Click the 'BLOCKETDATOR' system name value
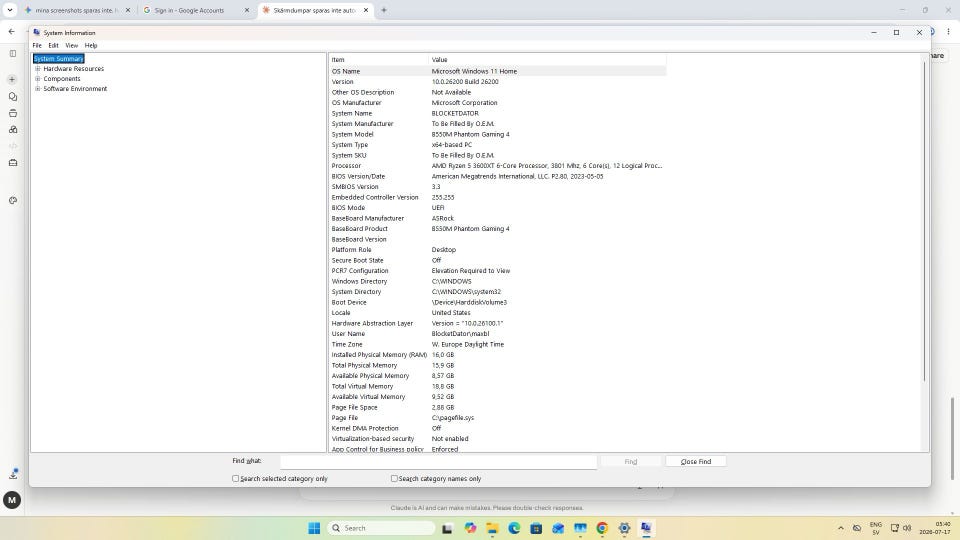This screenshot has width=960, height=540. [455, 113]
